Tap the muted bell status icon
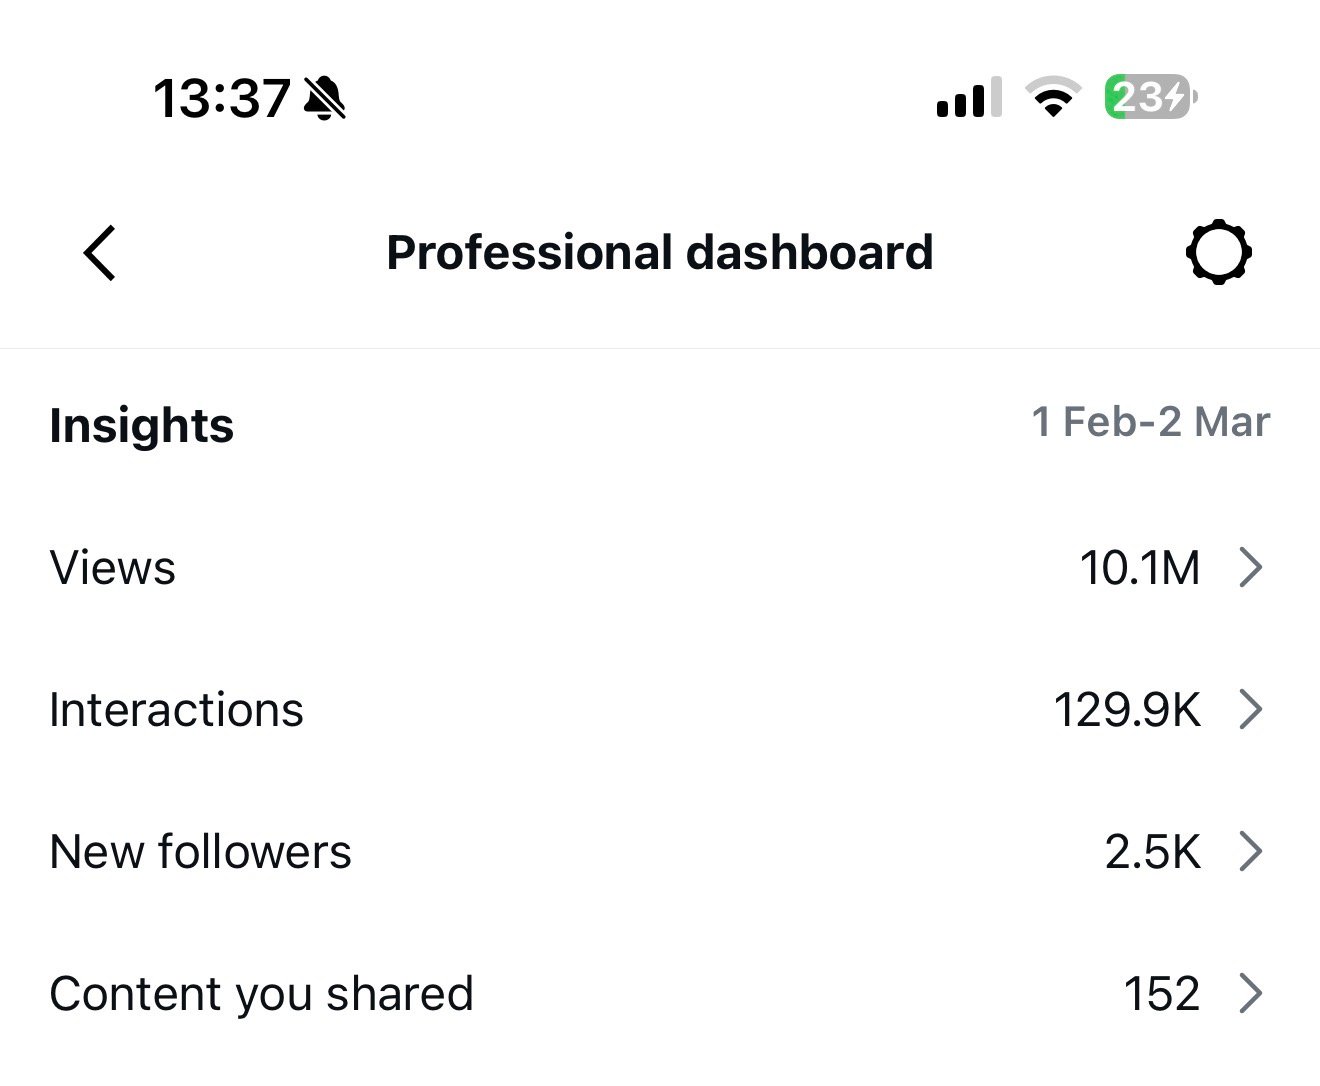 [325, 99]
